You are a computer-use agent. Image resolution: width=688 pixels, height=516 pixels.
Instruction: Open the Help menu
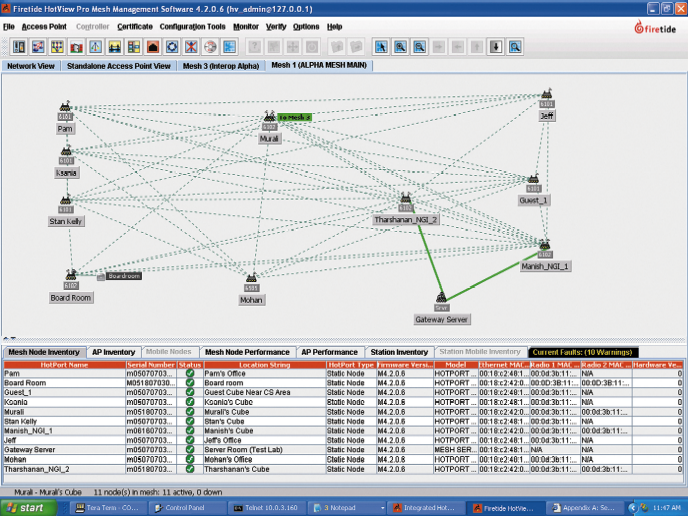(x=334, y=27)
